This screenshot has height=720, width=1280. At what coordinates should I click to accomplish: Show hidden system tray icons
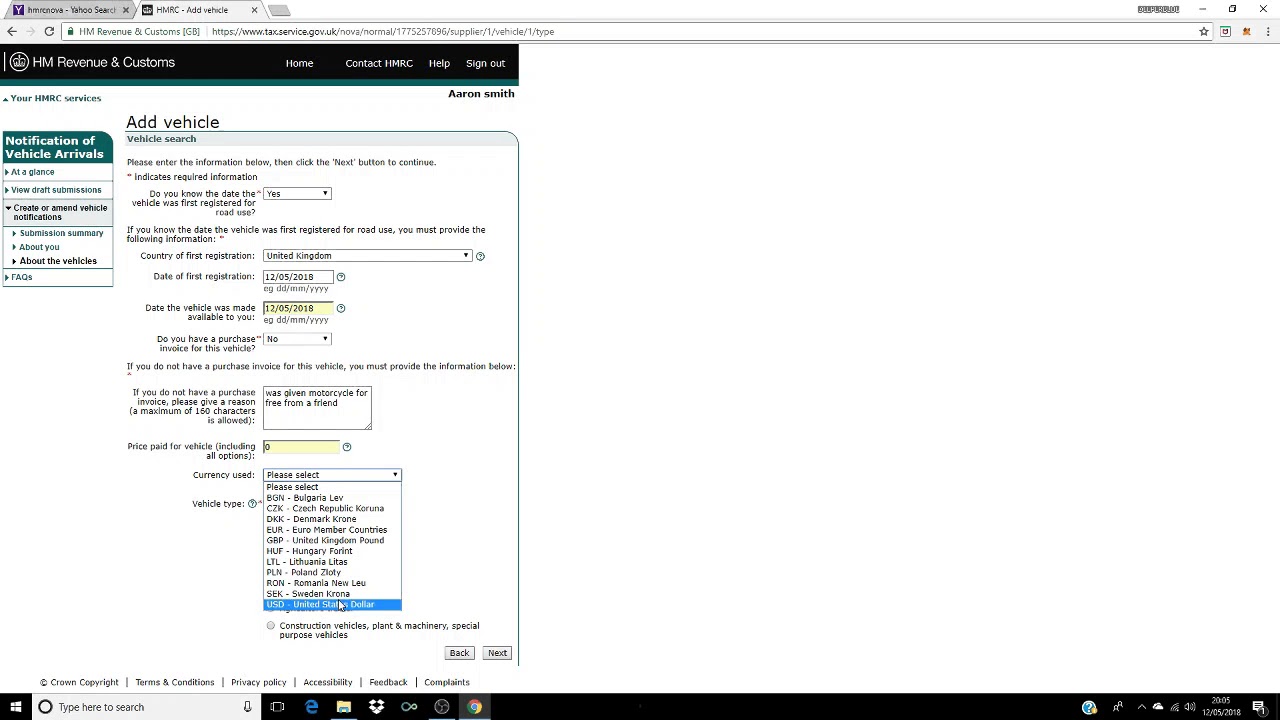[x=1141, y=707]
